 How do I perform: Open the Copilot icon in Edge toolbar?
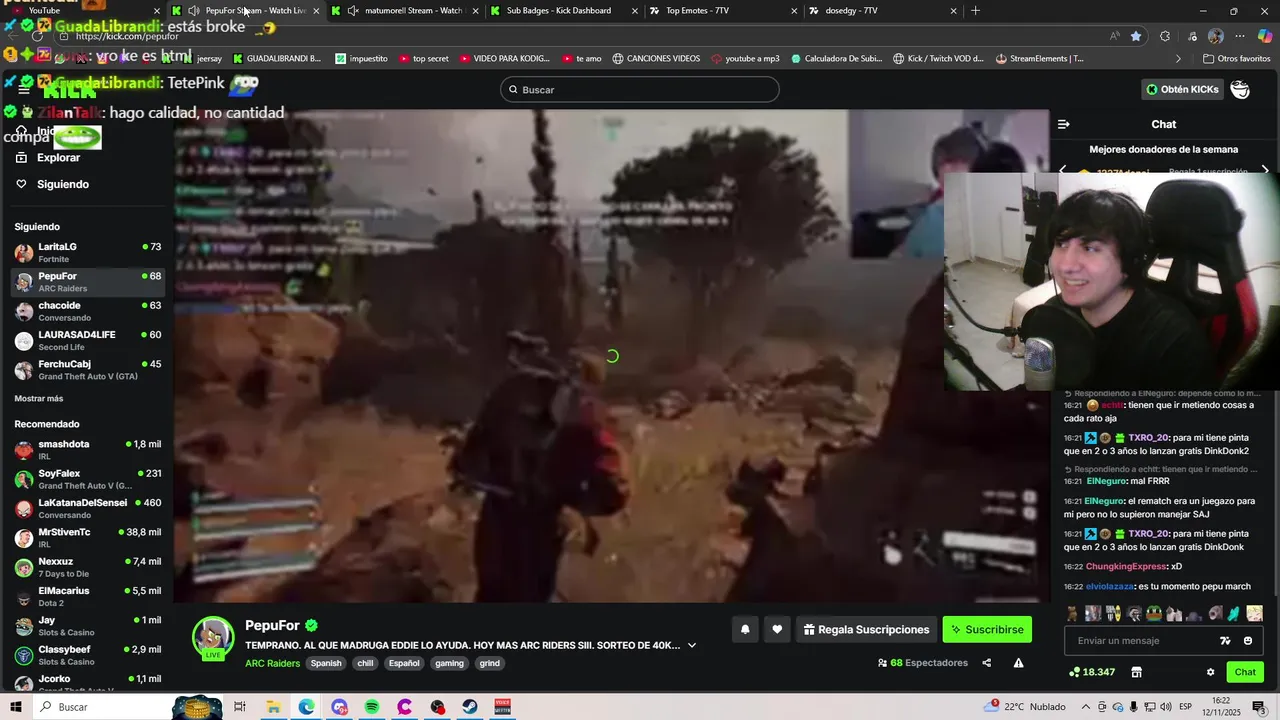click(x=1265, y=36)
